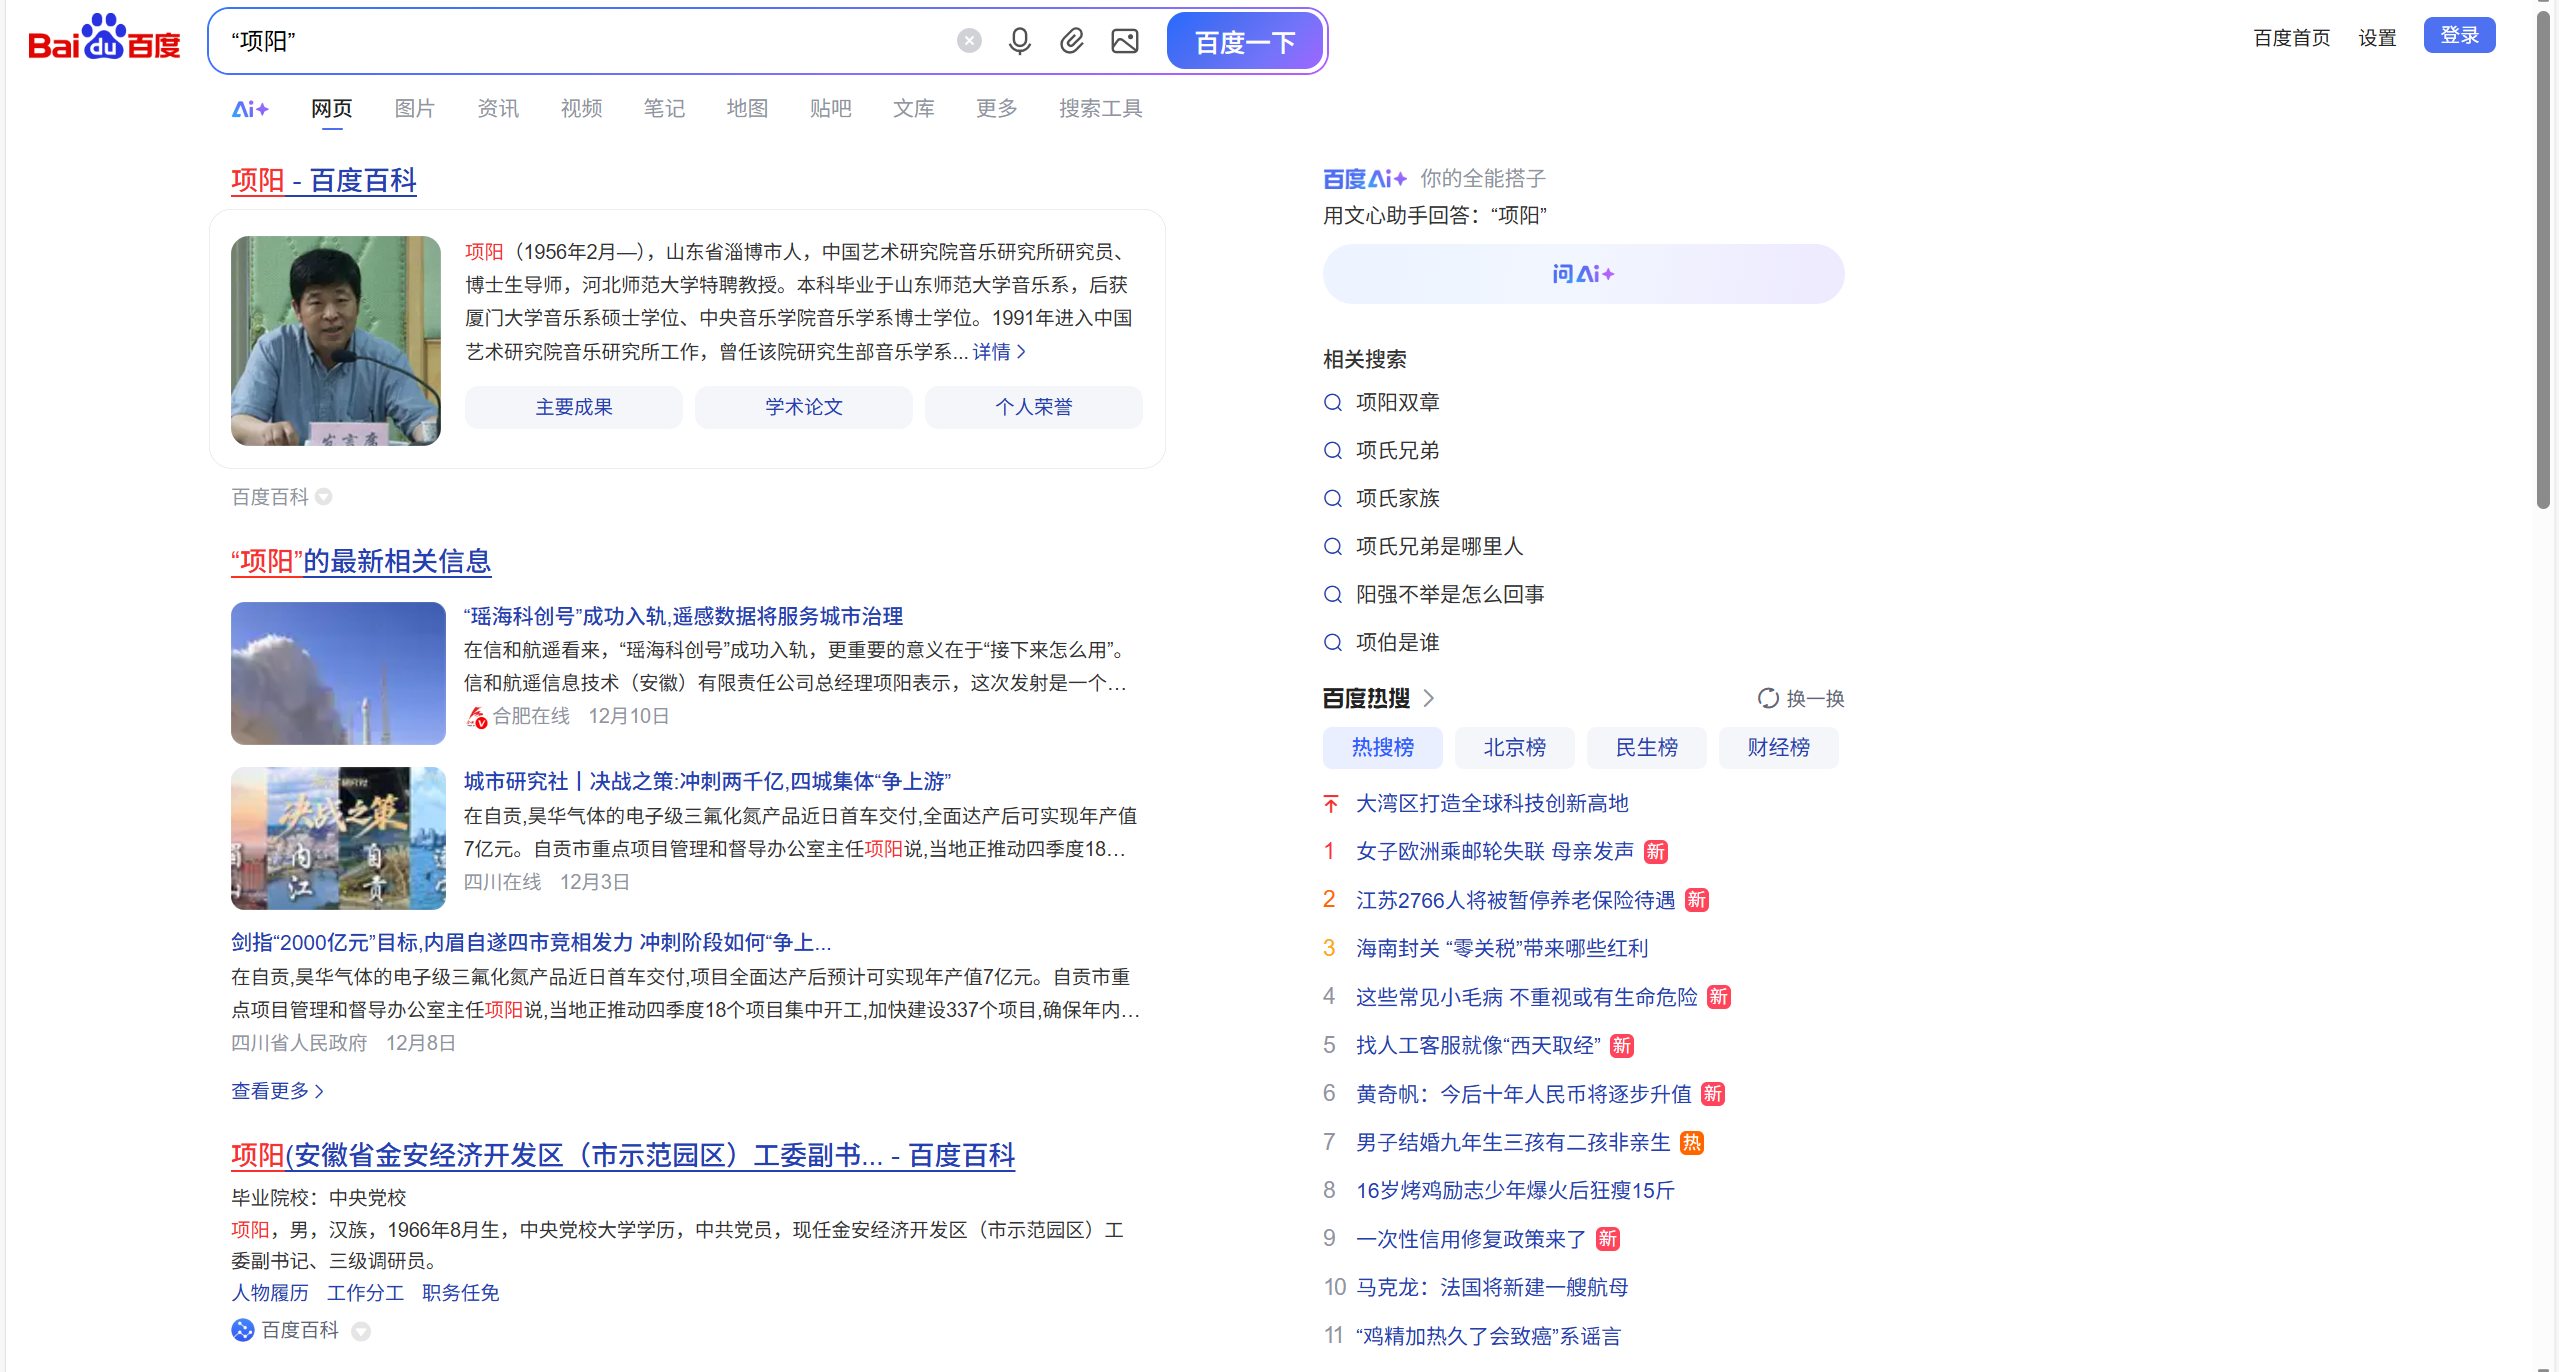Viewport: 2559px width, 1372px height.
Task: Select the 热搜榜 ranking tab
Action: pos(1382,747)
